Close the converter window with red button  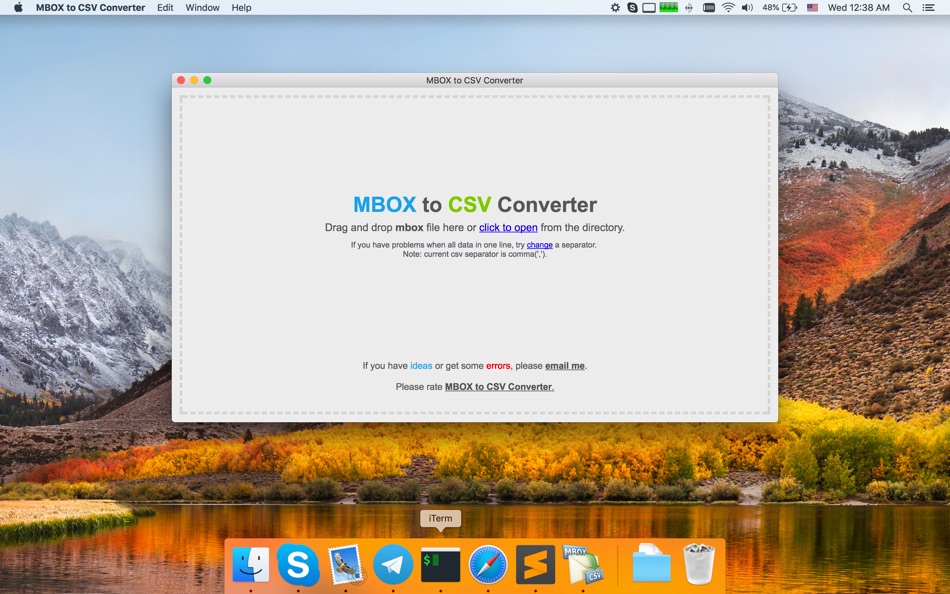[181, 80]
